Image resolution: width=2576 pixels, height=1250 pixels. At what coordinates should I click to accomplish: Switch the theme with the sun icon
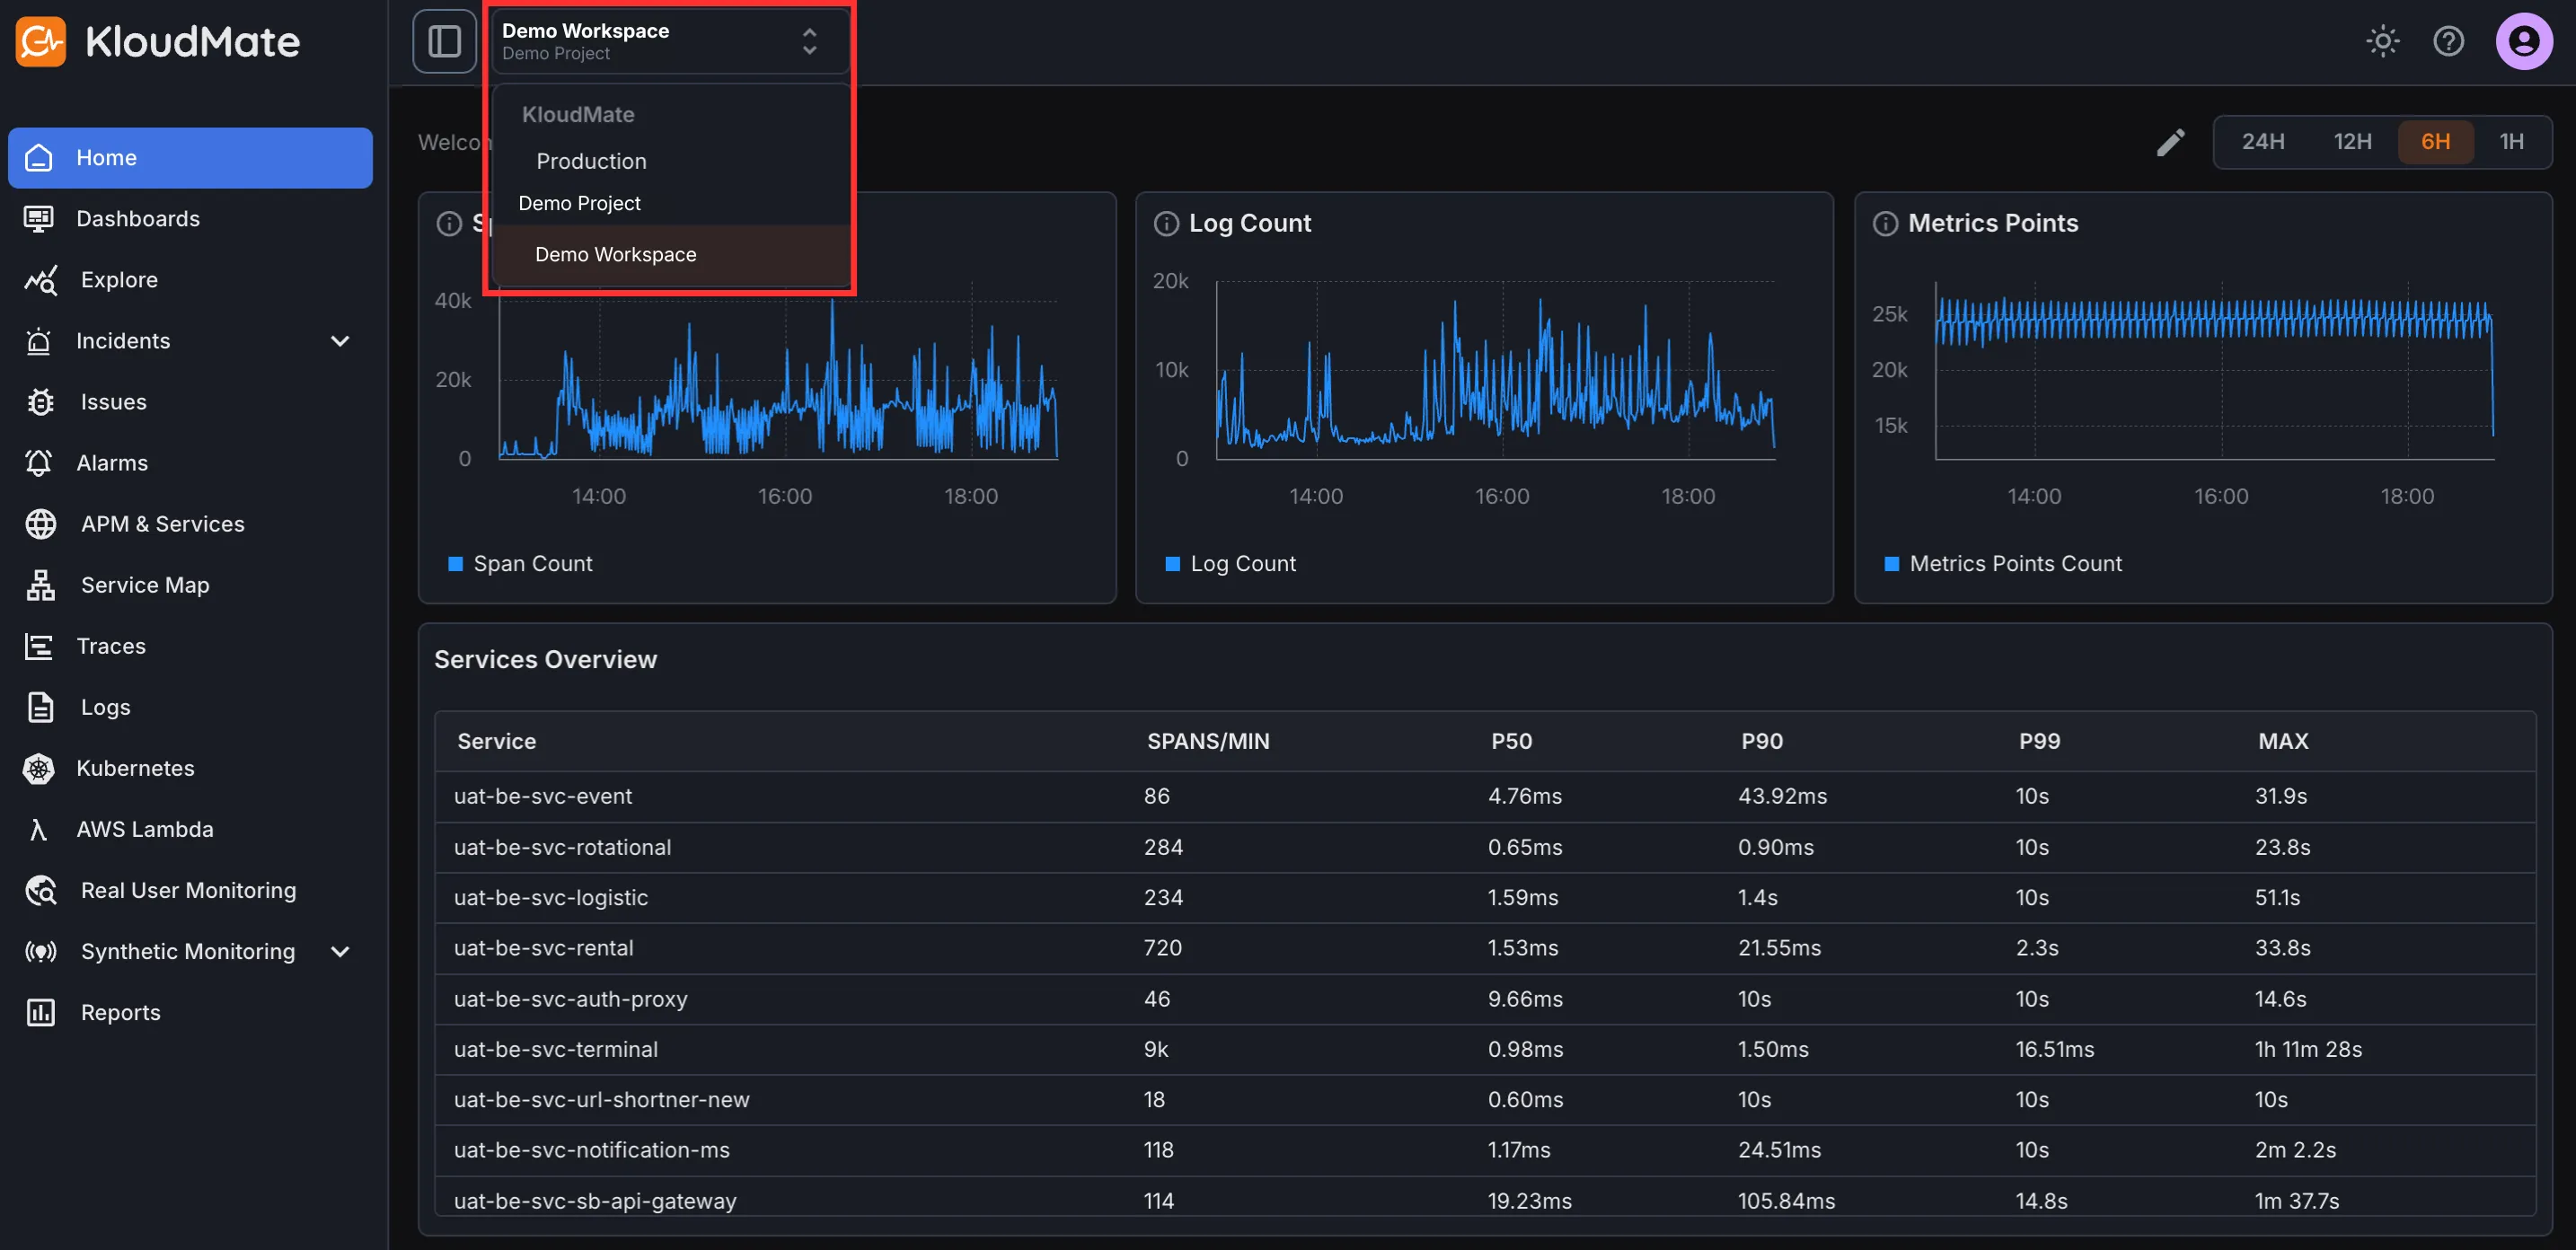pyautogui.click(x=2383, y=41)
